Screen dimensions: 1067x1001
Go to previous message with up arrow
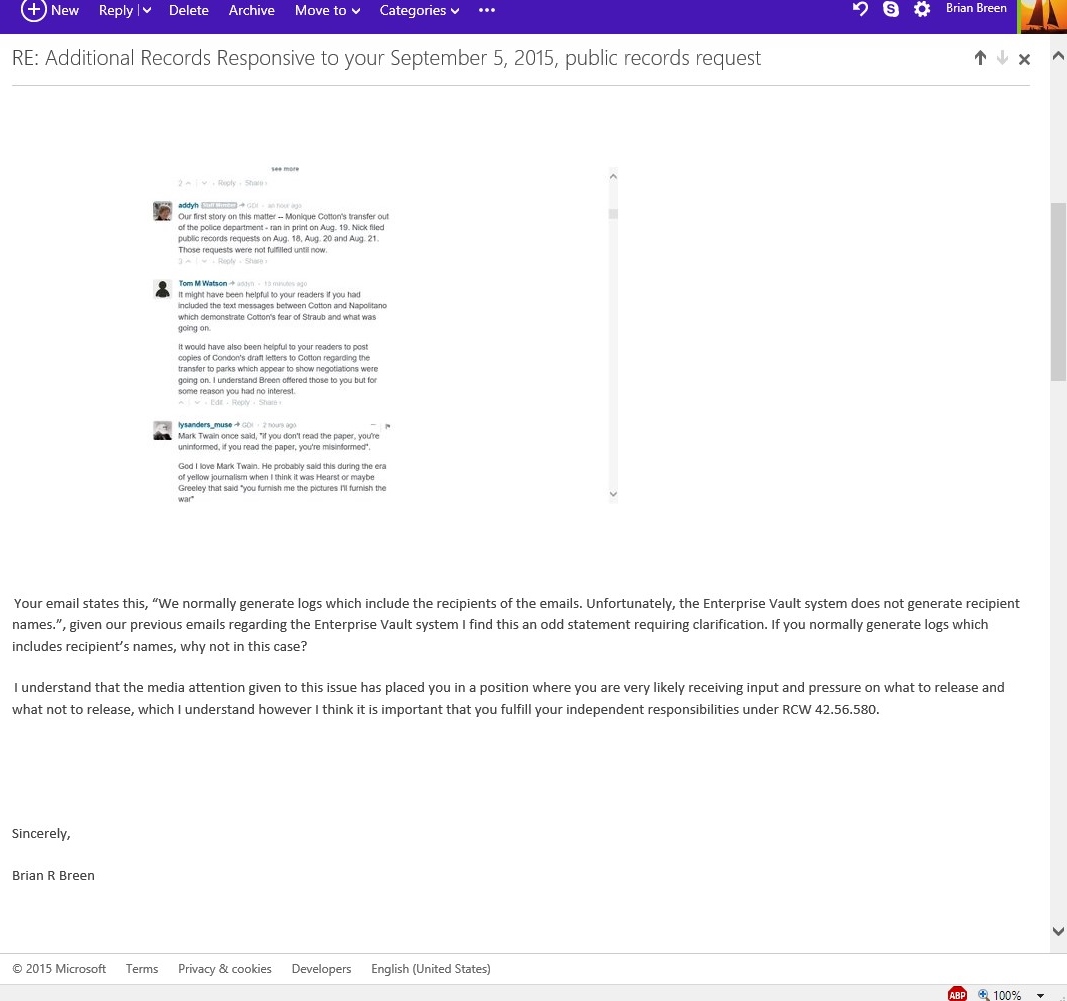click(980, 59)
